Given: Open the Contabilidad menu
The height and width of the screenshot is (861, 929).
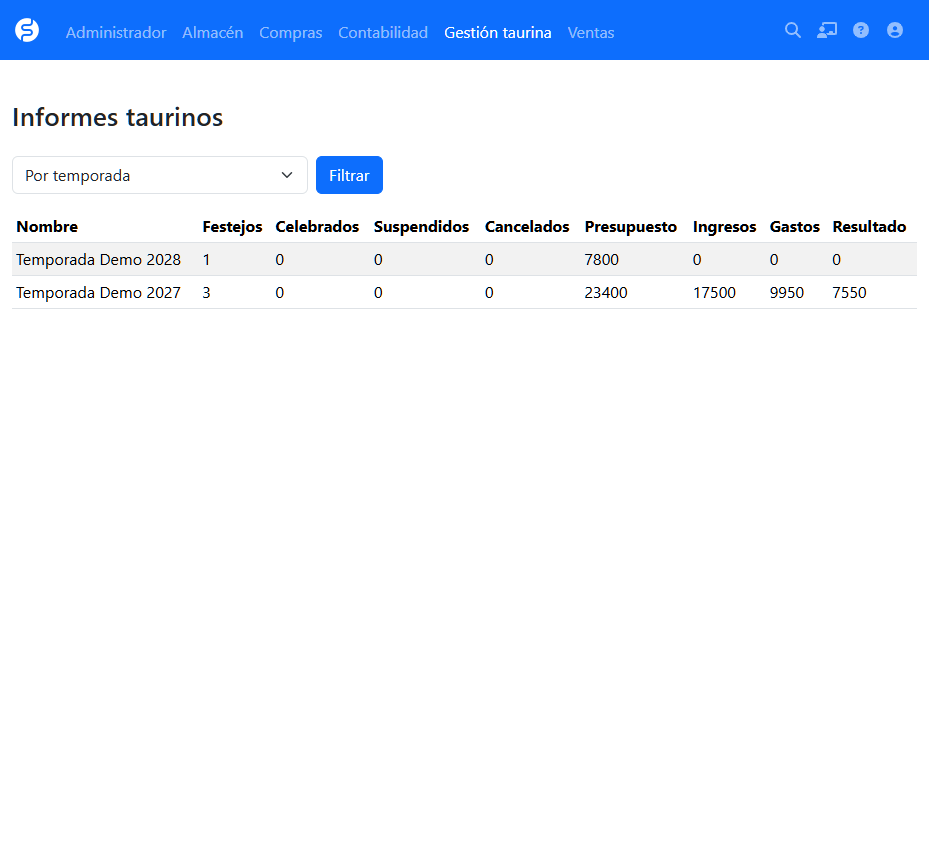Looking at the screenshot, I should (x=383, y=33).
